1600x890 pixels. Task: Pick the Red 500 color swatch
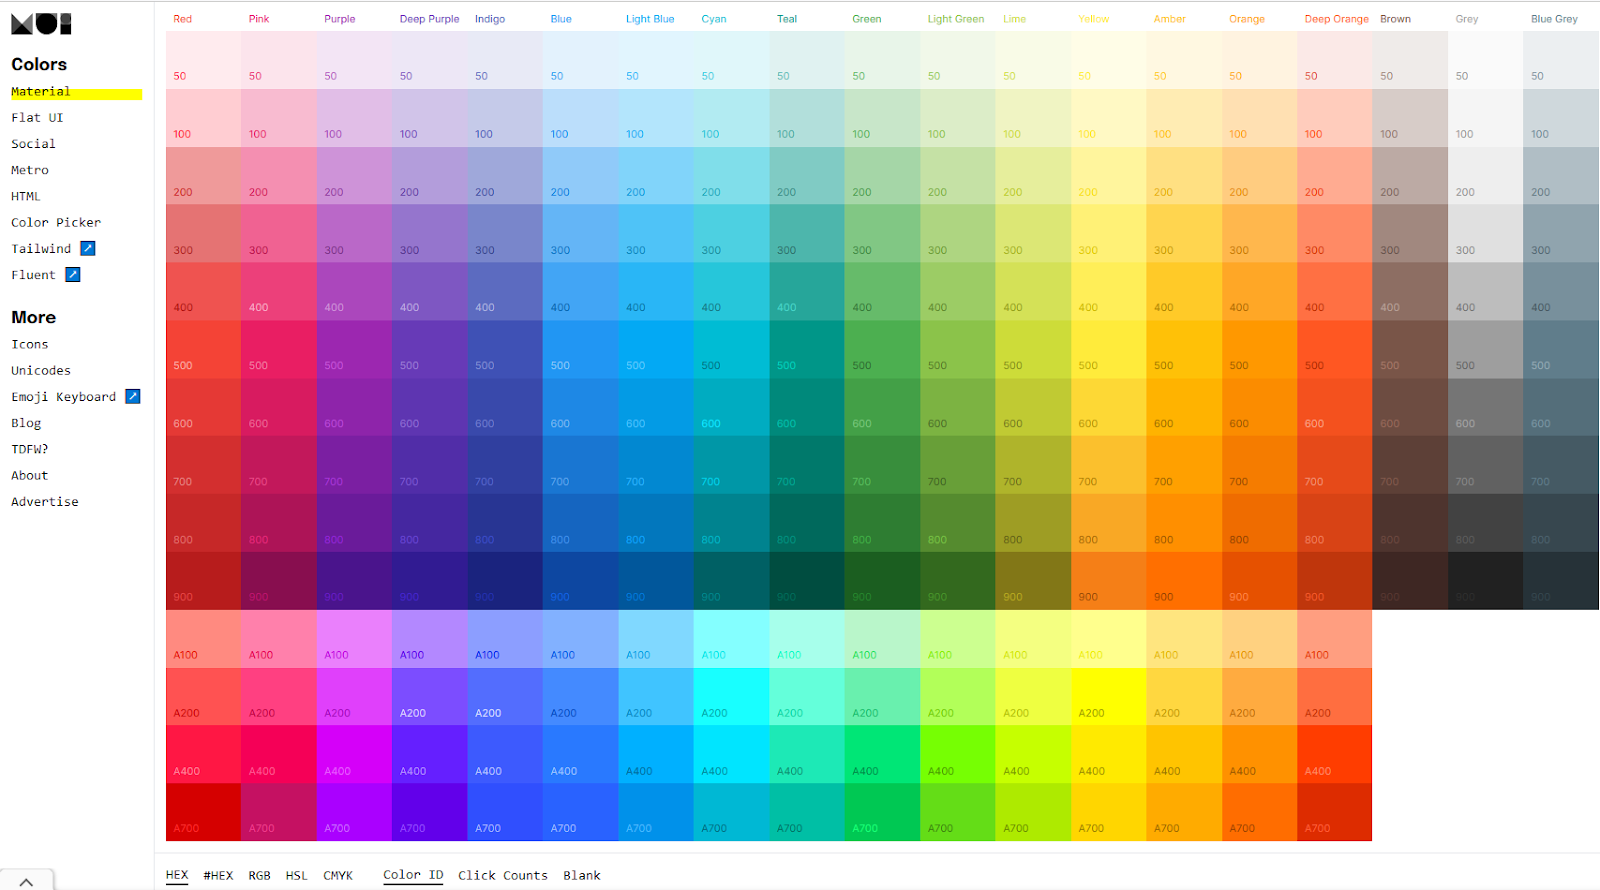[x=203, y=350]
